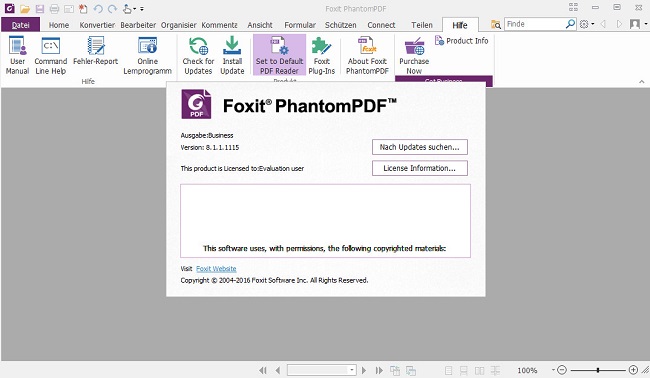Open Foxit Plug-Ins
This screenshot has width=650, height=378.
322,55
